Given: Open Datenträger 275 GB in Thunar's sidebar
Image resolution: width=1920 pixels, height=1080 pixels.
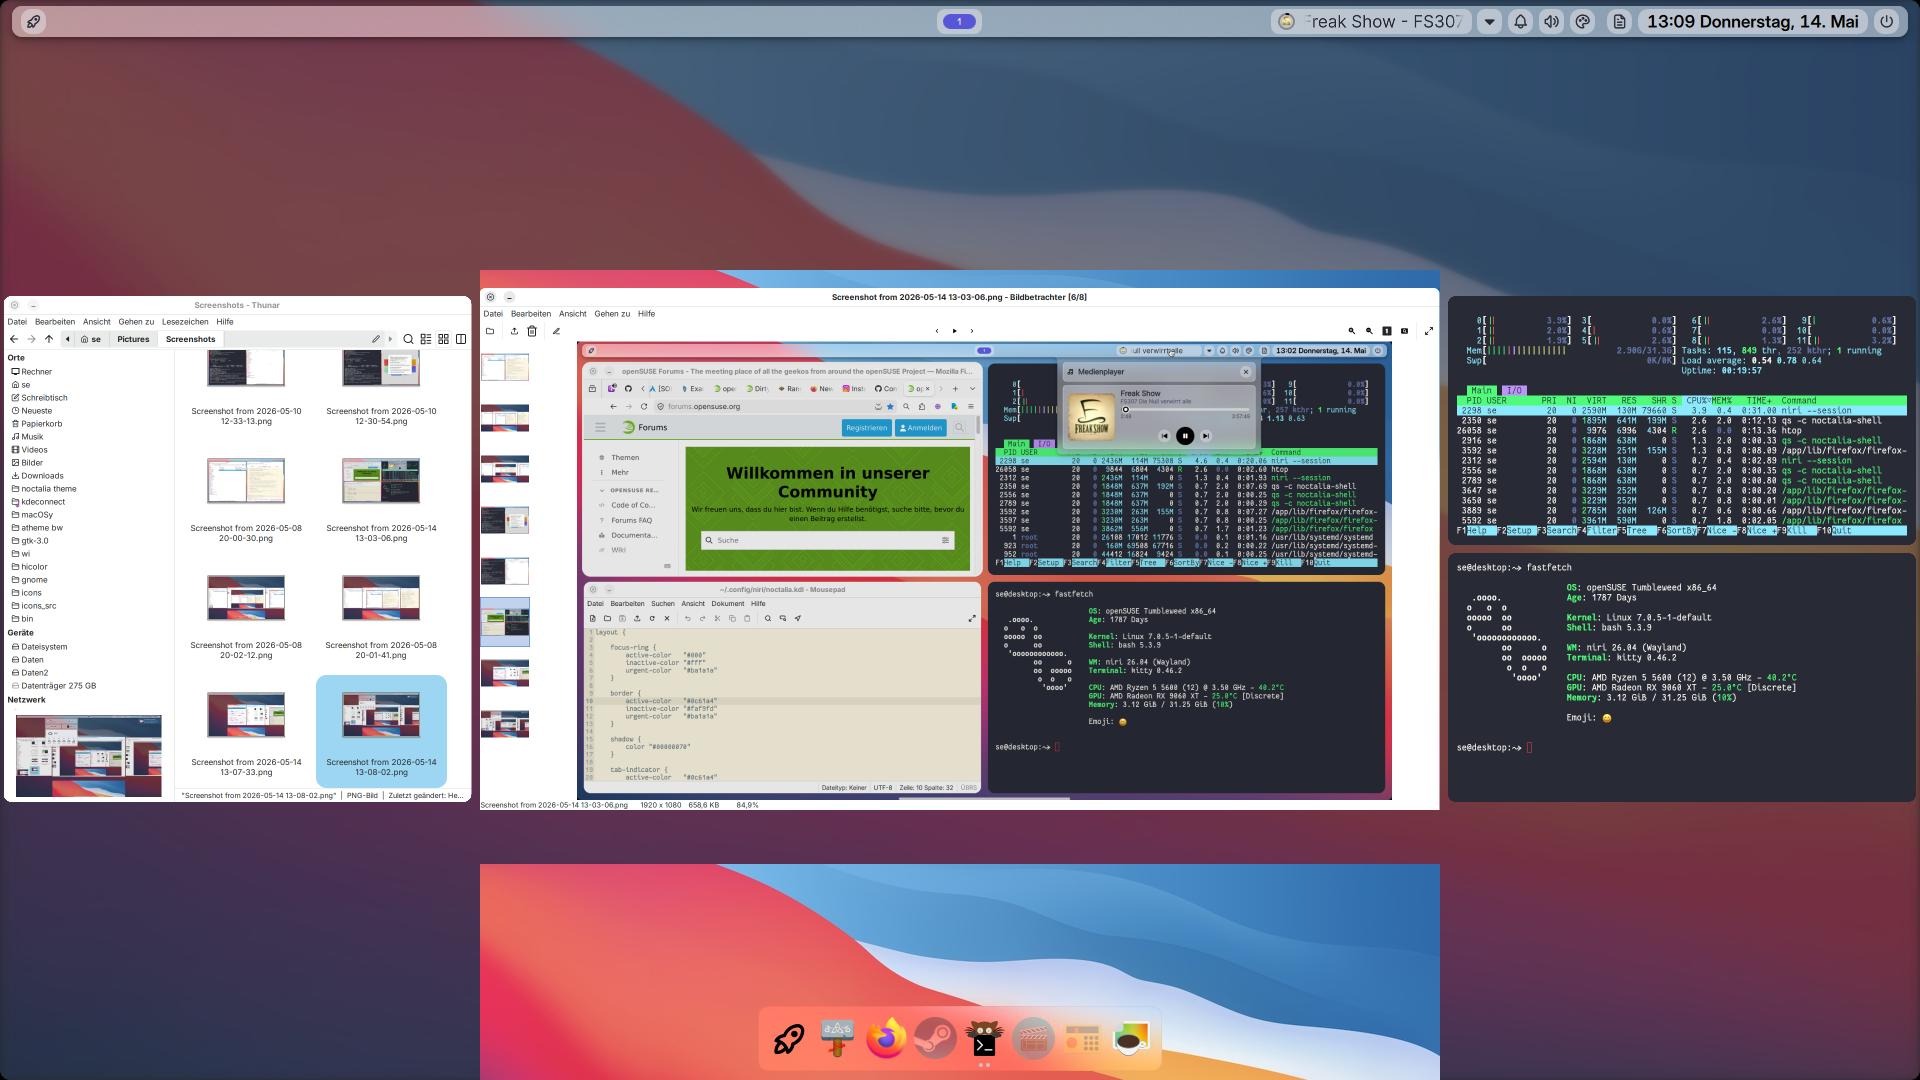Looking at the screenshot, I should click(x=58, y=686).
